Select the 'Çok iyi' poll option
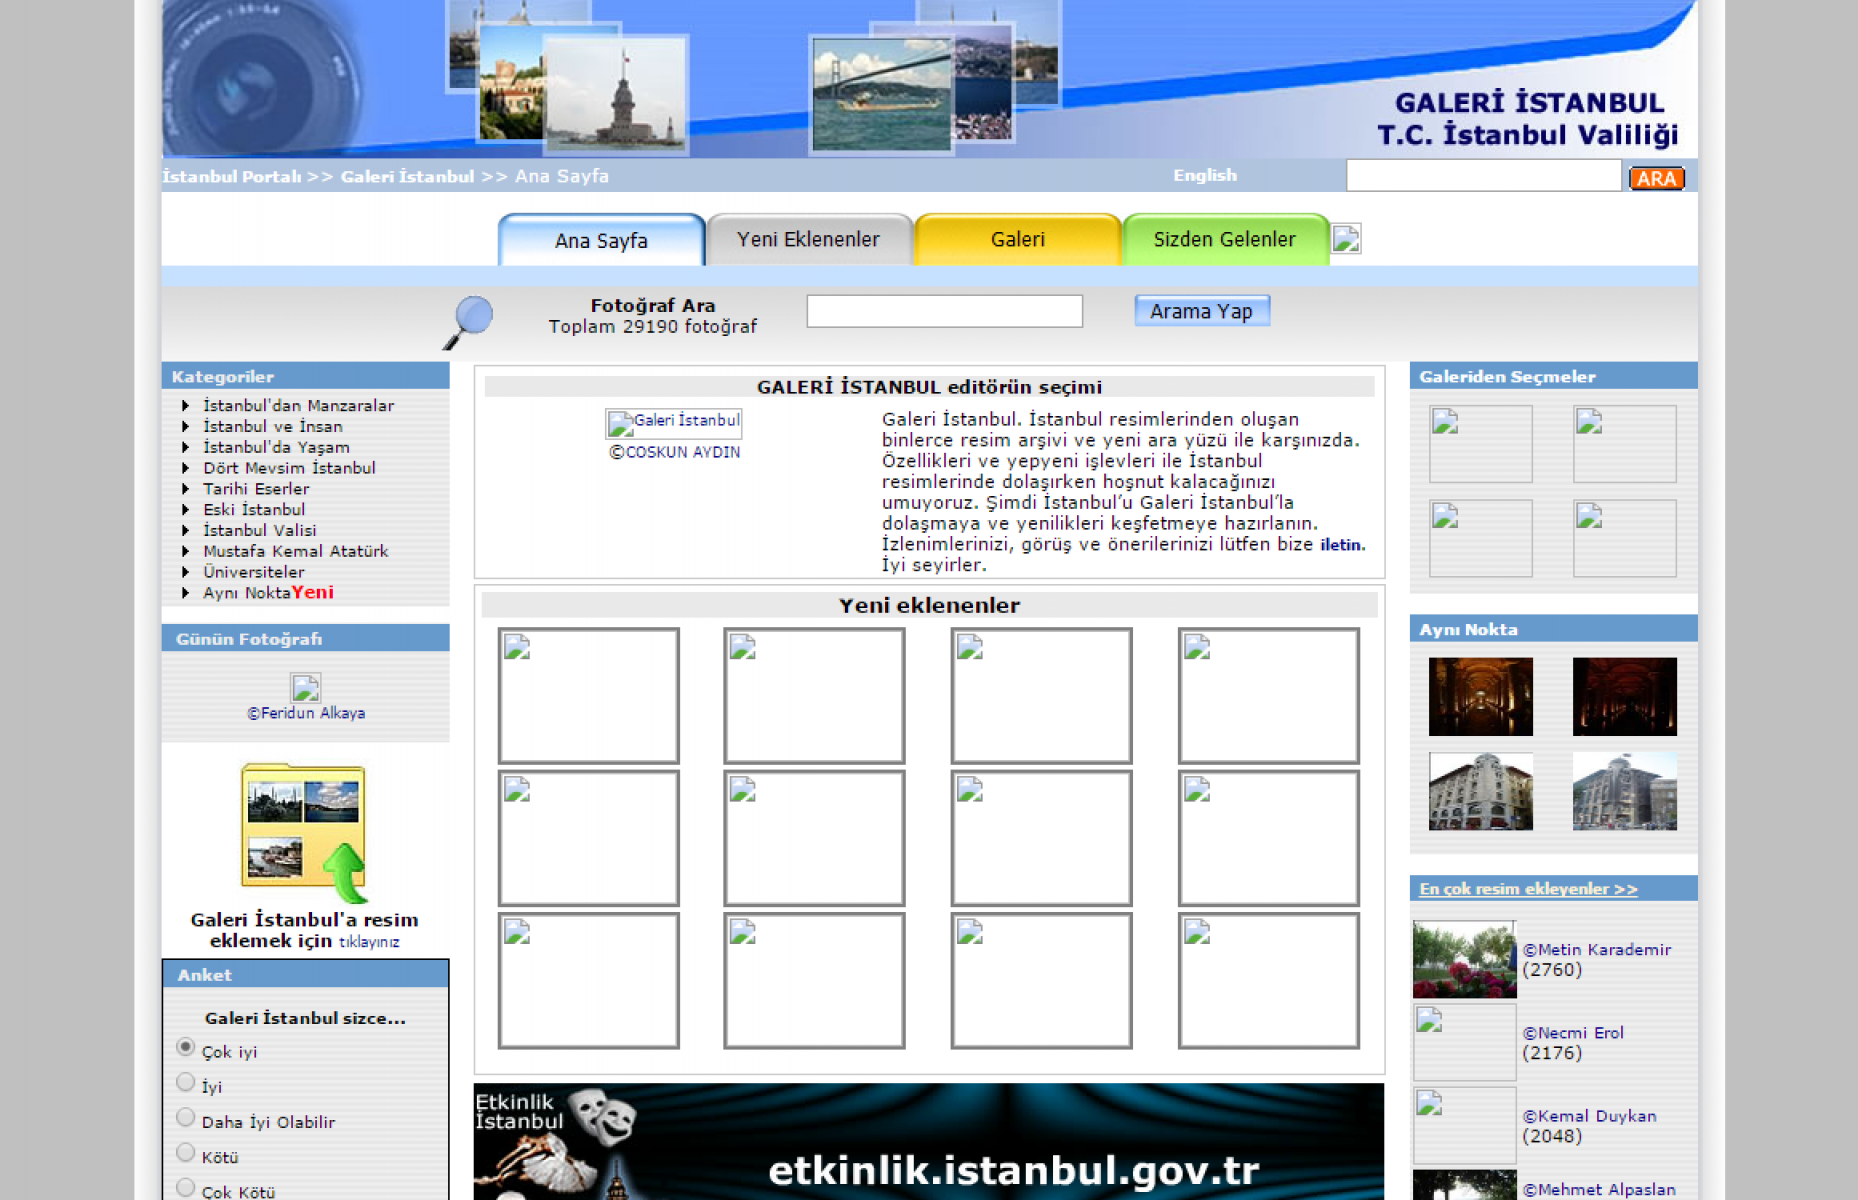 (x=185, y=1047)
